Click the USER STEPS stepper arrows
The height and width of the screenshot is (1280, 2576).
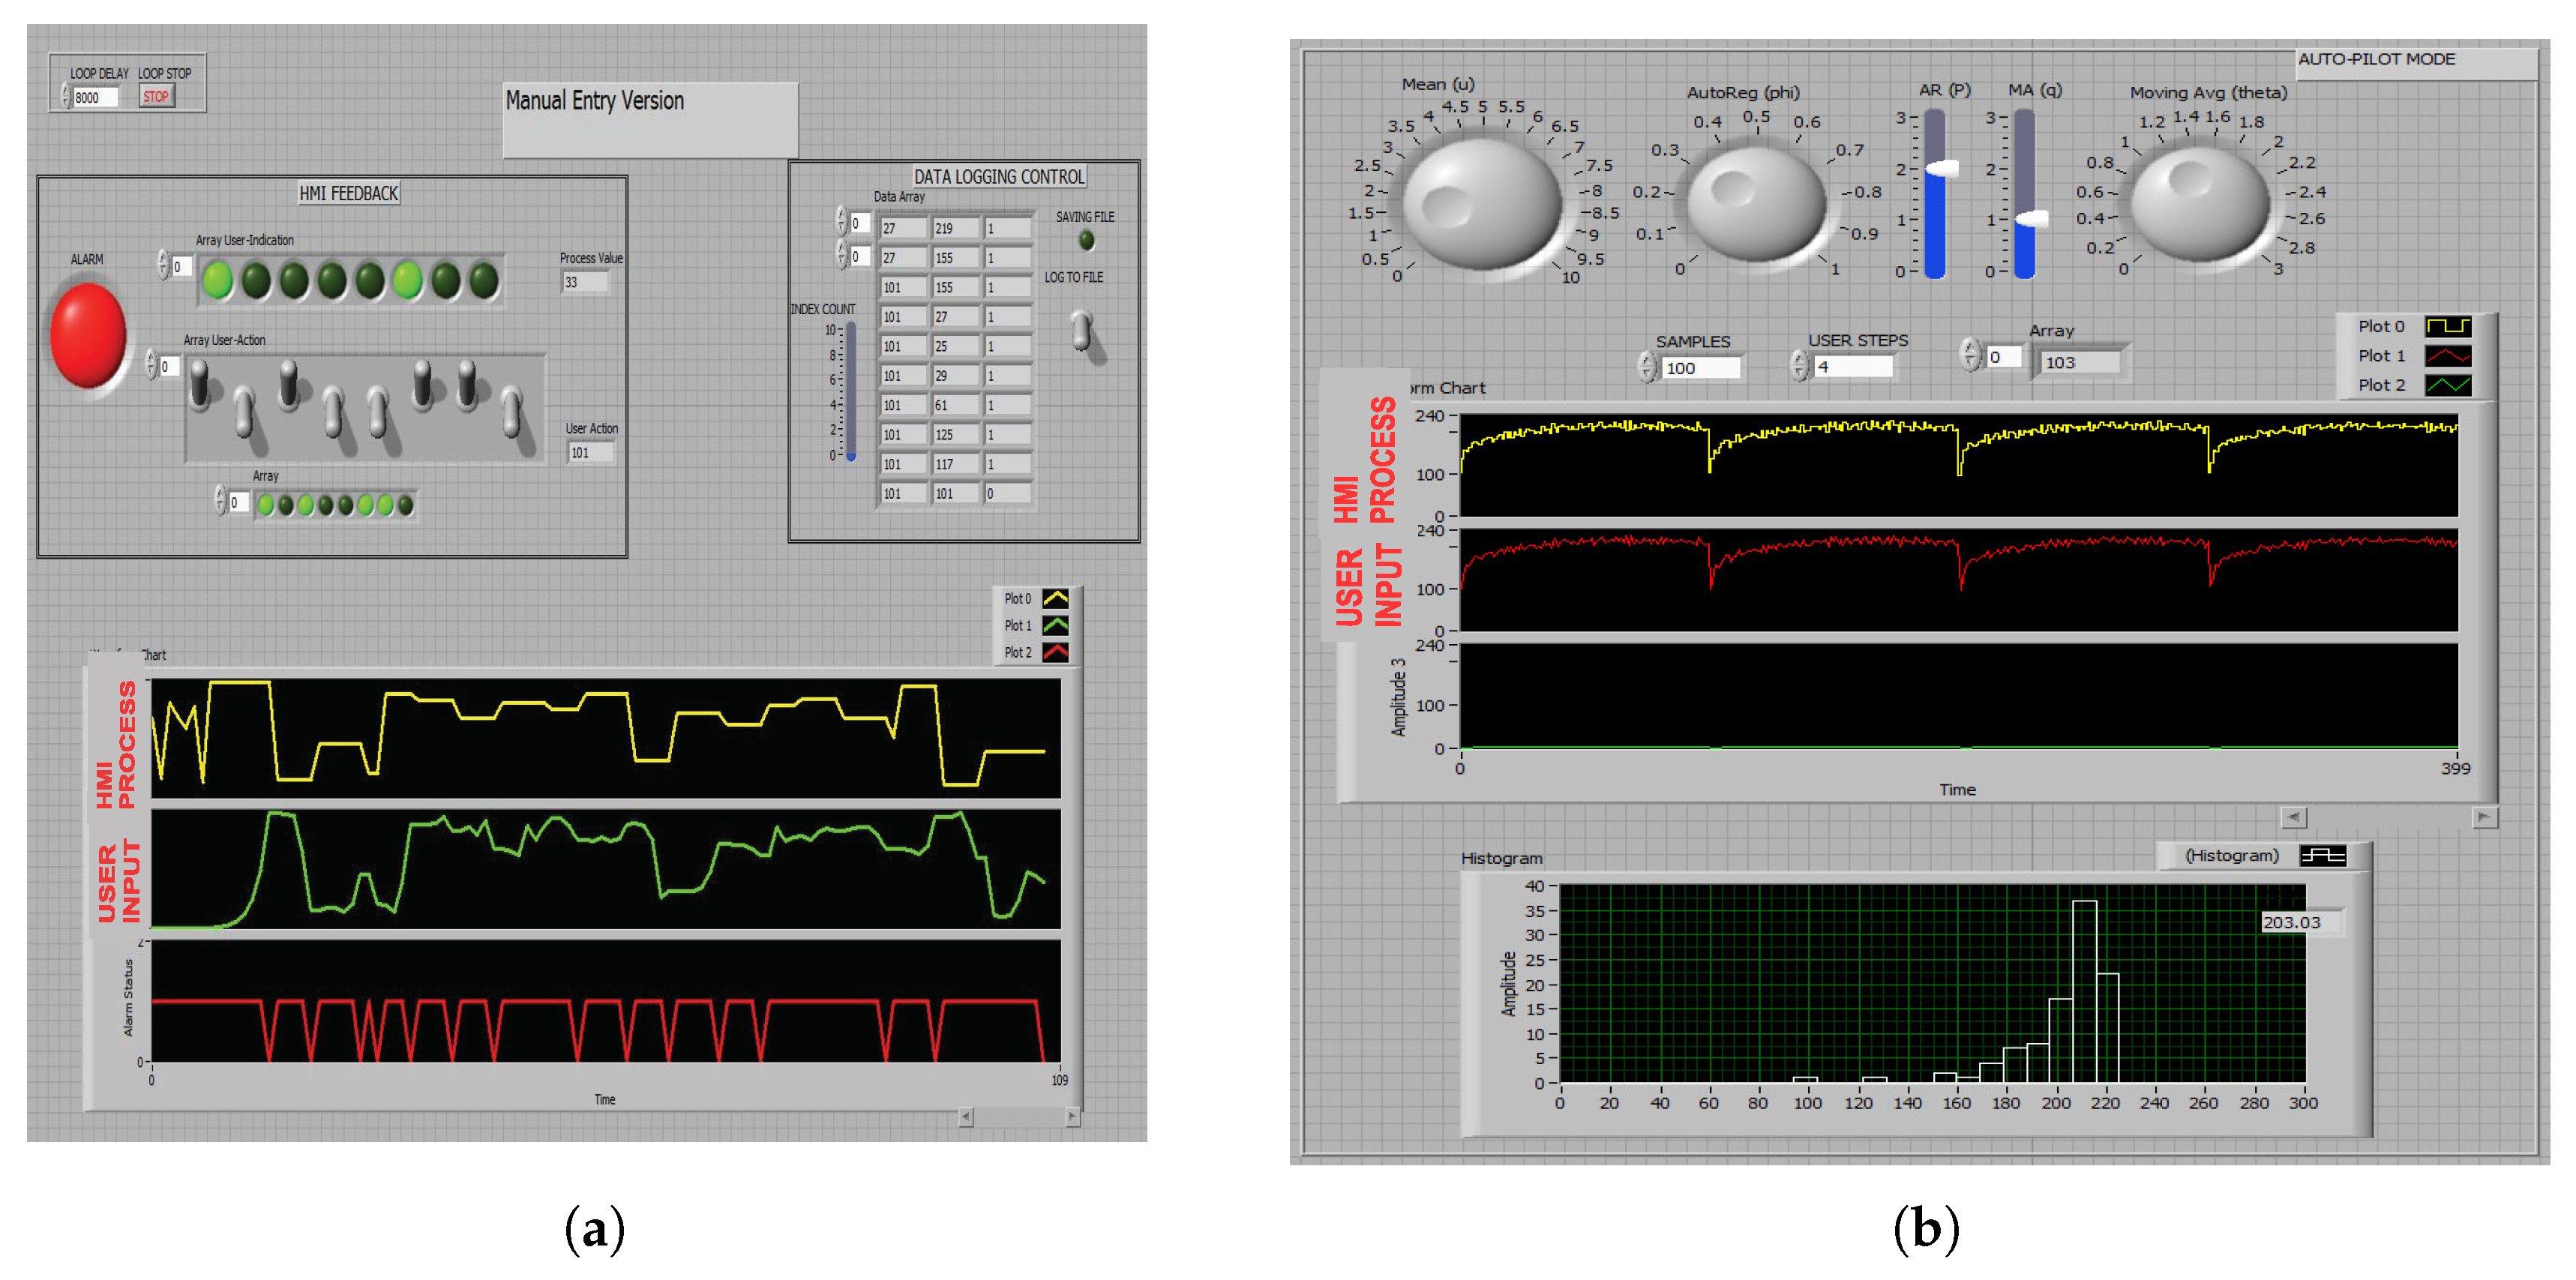[1799, 366]
